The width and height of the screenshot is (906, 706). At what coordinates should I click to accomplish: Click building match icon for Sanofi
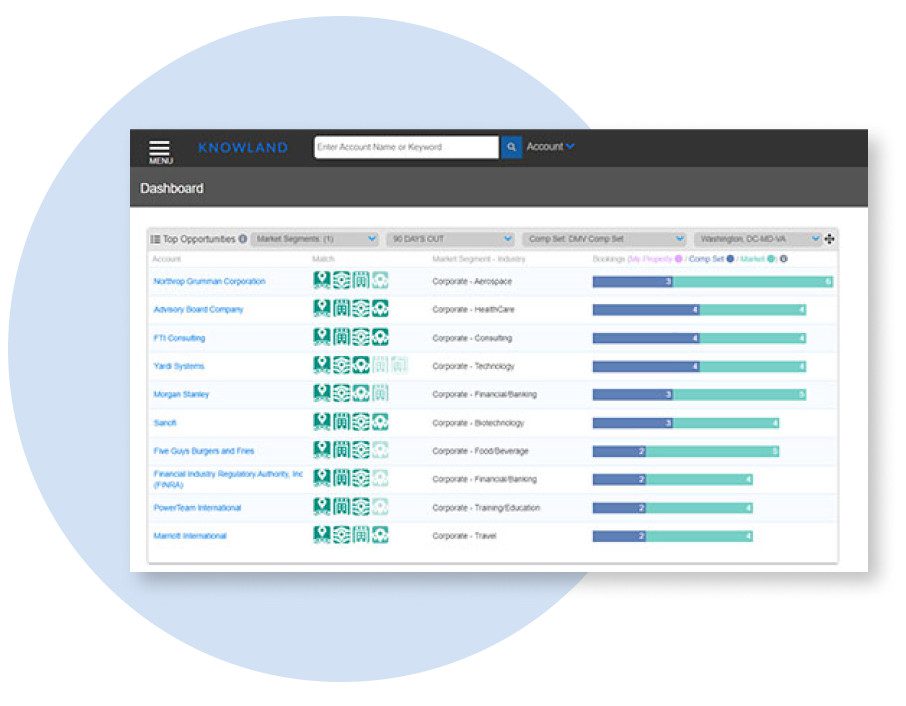click(x=341, y=421)
